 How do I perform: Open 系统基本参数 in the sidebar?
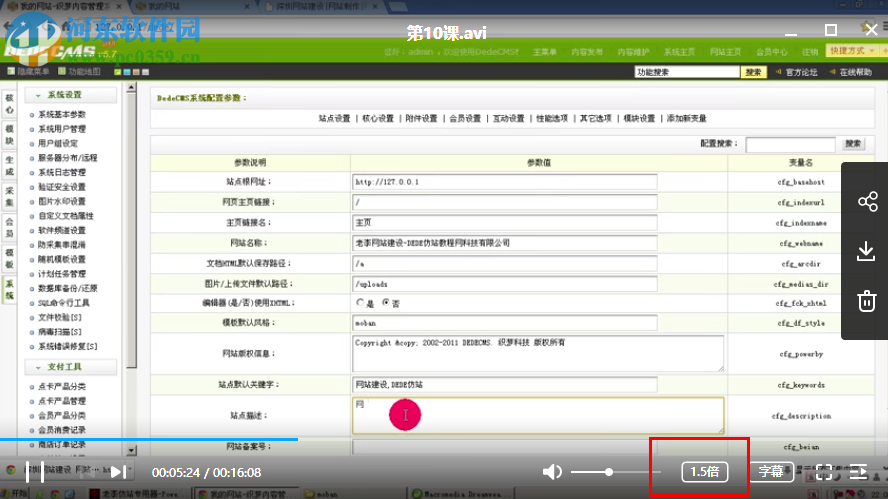[x=62, y=114]
